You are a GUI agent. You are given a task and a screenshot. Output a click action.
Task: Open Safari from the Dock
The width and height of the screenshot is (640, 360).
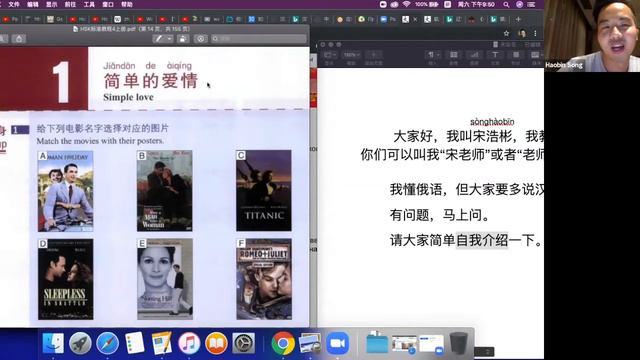[x=107, y=343]
